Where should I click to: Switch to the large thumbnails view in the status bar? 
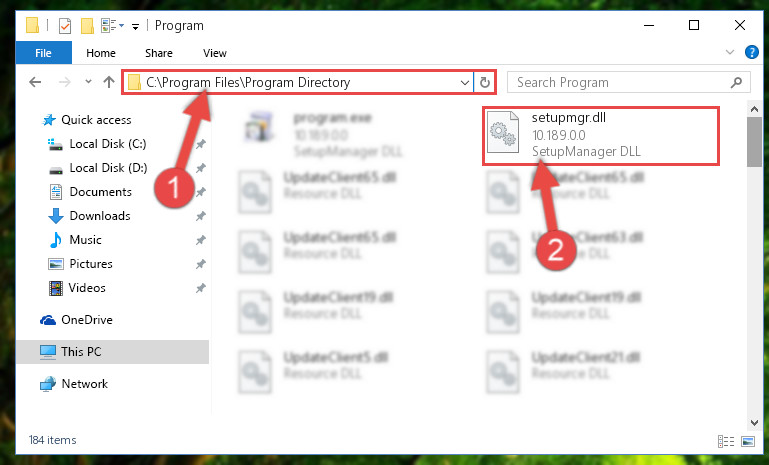pos(748,441)
